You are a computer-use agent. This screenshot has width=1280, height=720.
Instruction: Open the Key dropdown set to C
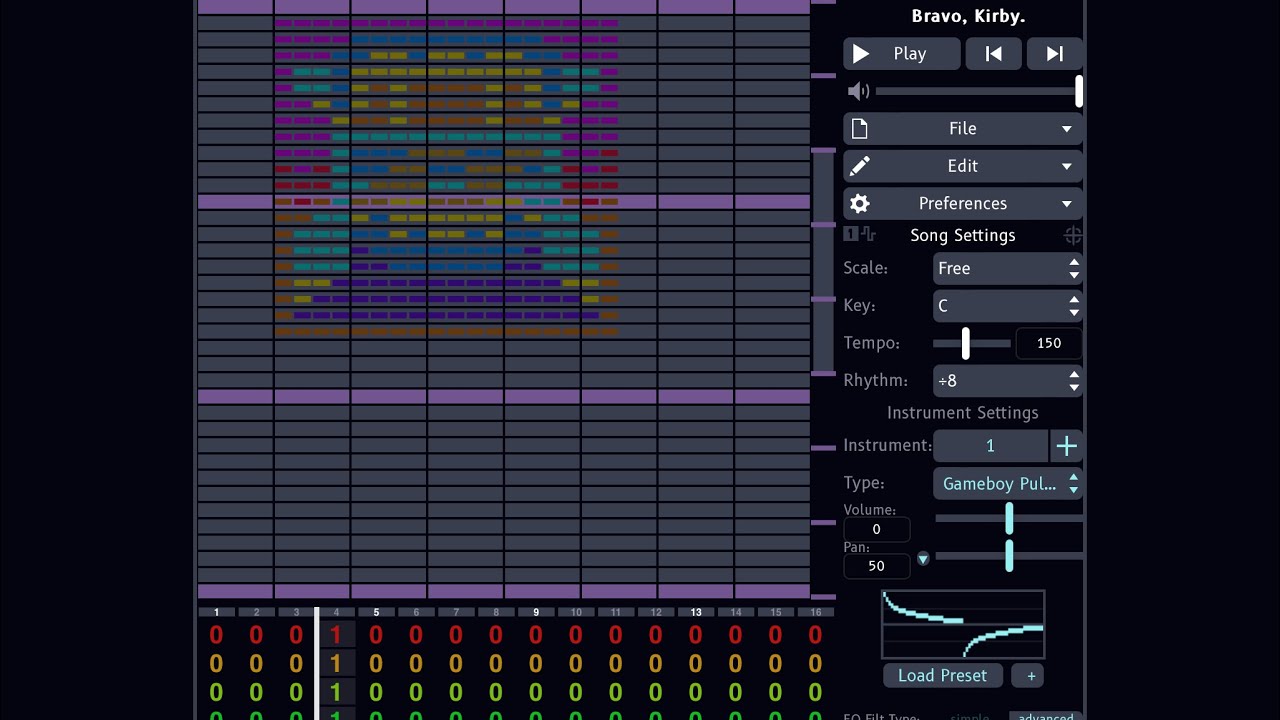pyautogui.click(x=1008, y=306)
